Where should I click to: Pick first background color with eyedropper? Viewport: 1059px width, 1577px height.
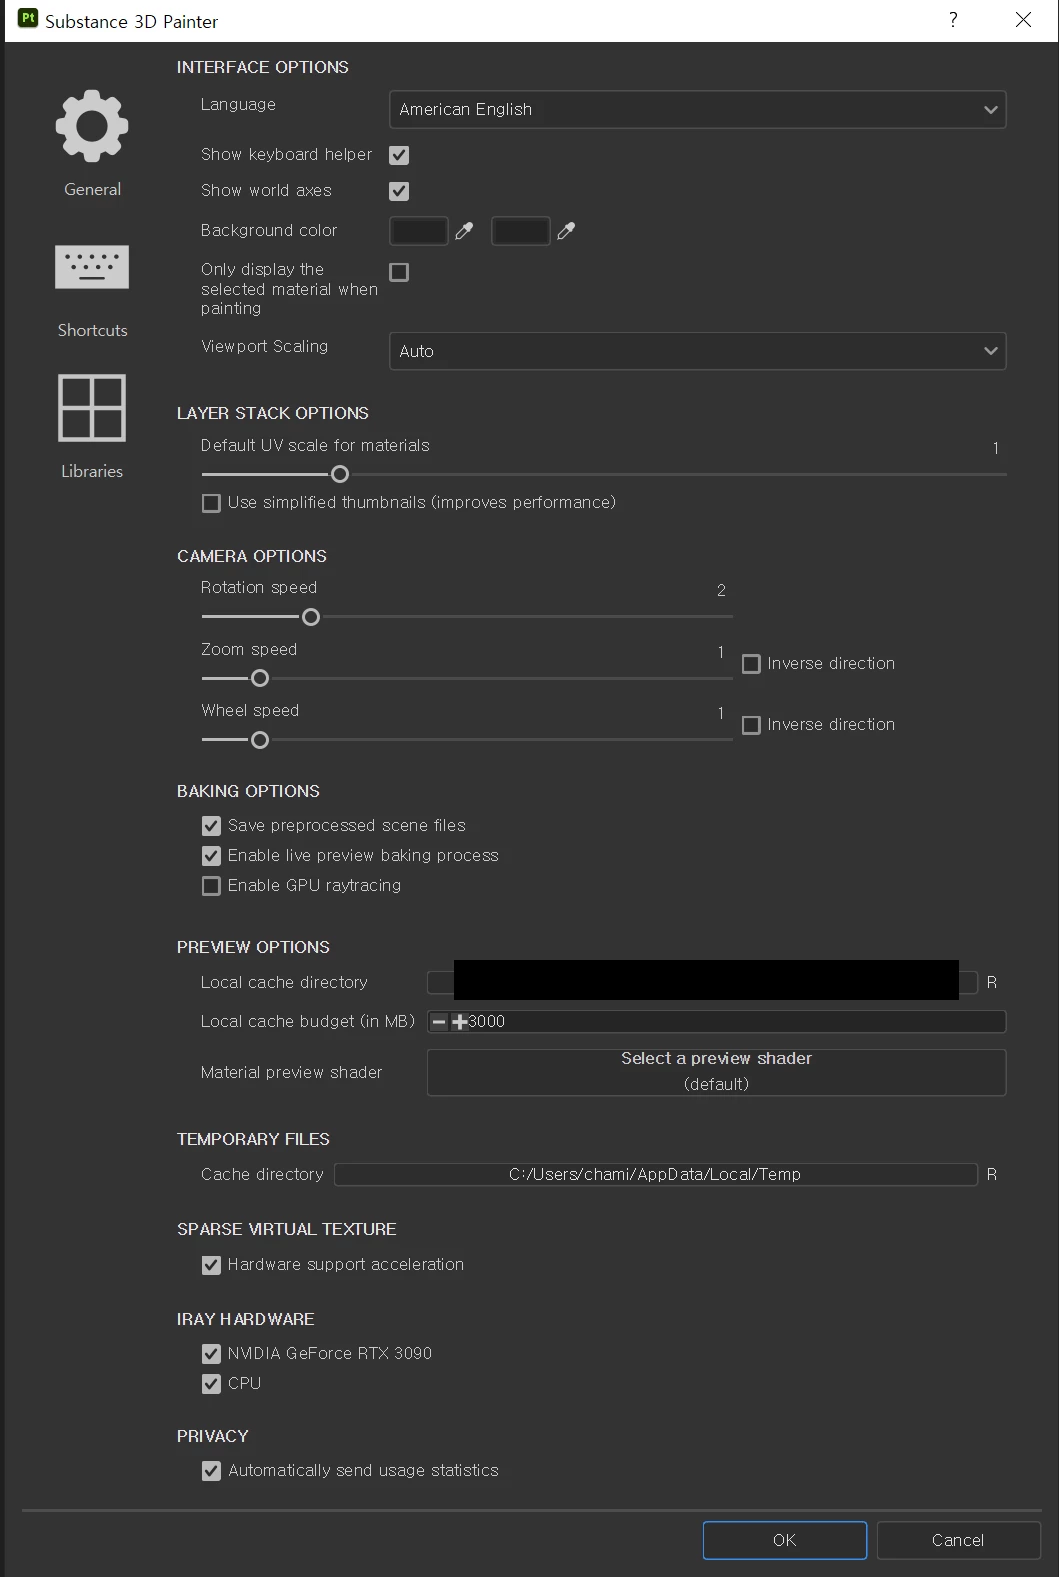464,231
